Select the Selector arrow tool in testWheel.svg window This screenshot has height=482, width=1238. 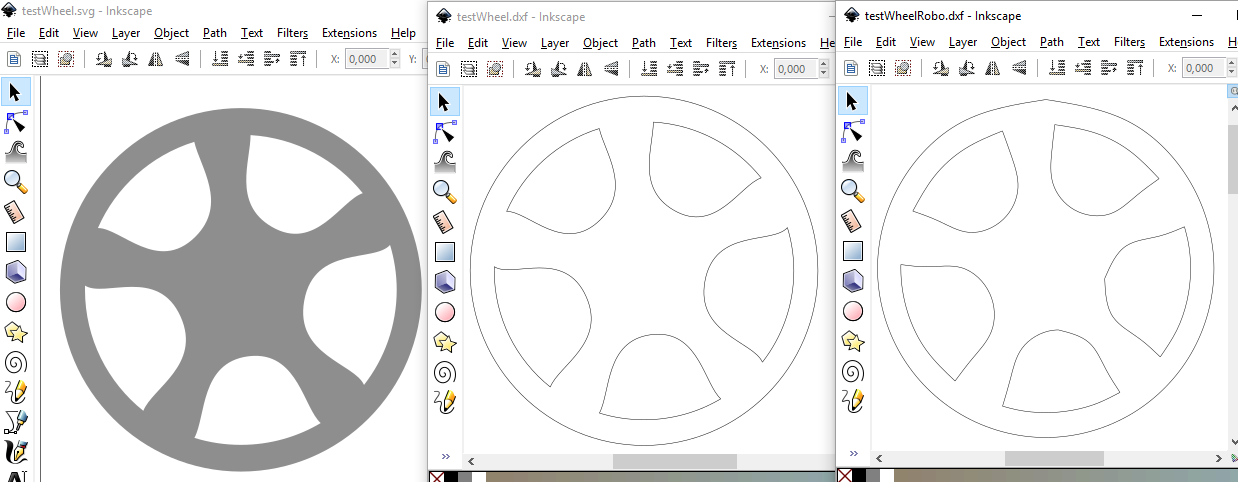tap(15, 92)
